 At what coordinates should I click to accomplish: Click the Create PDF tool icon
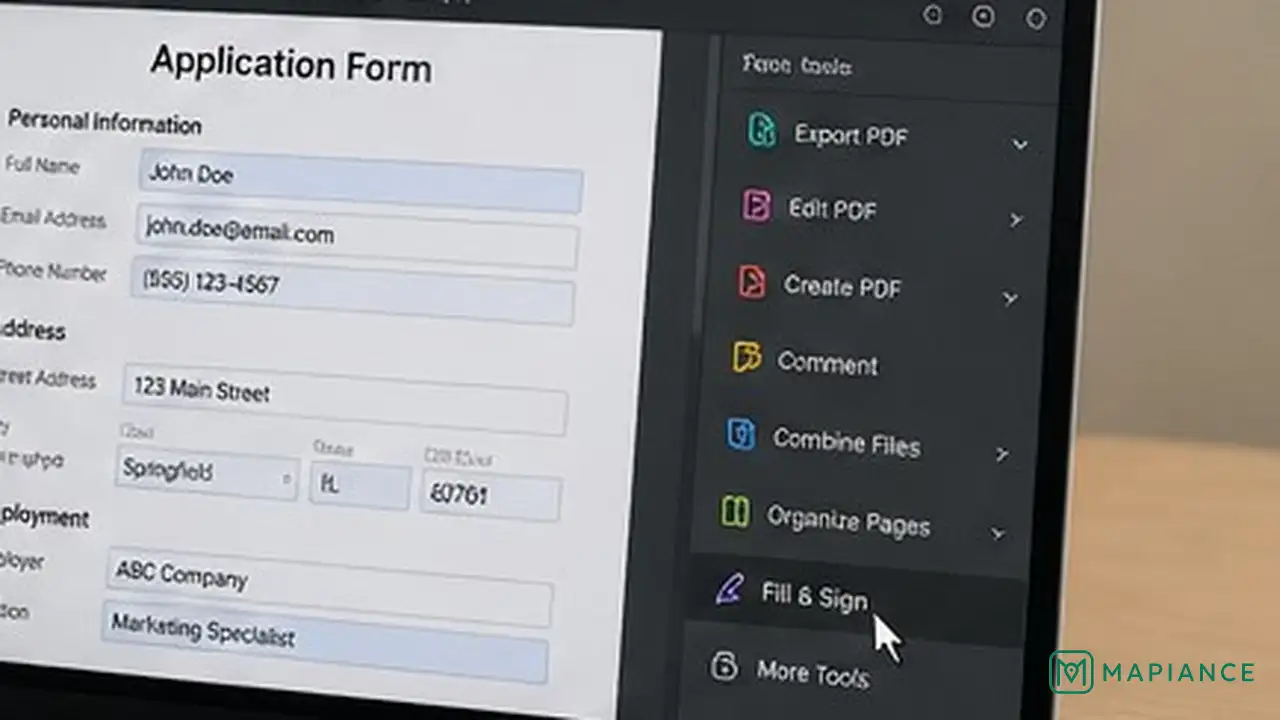tap(752, 282)
